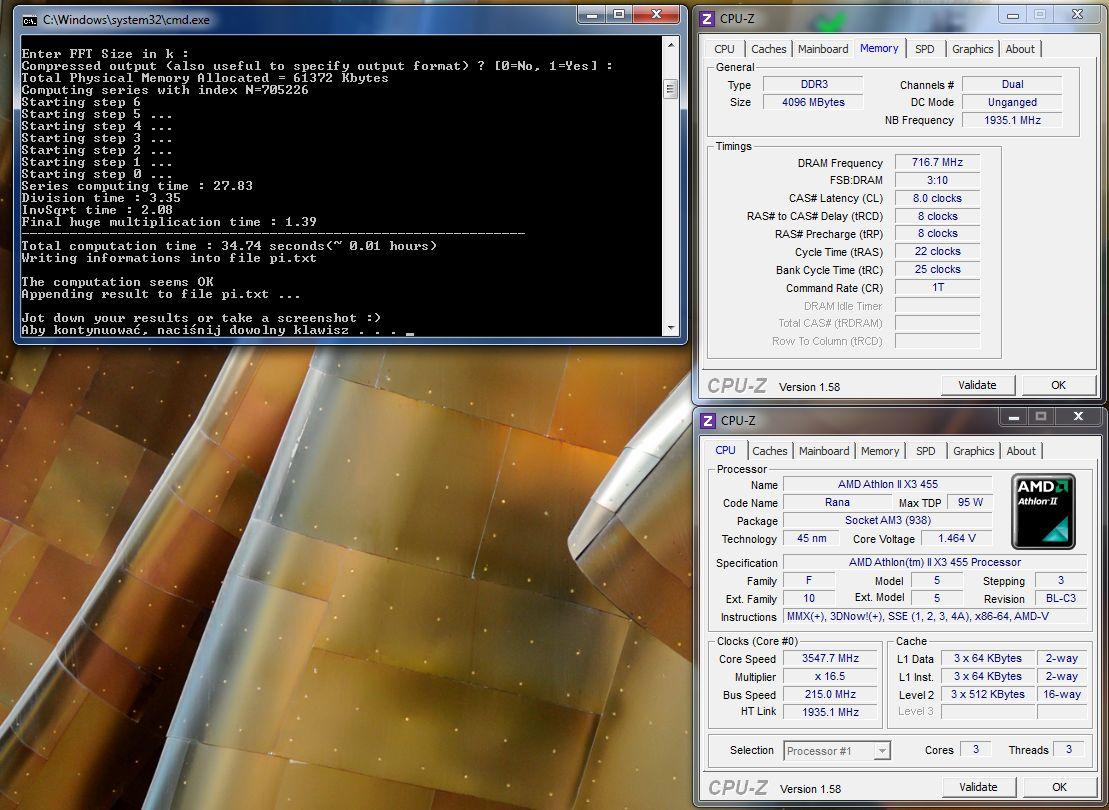The width and height of the screenshot is (1109, 810).
Task: Close the top CPU-Z Memory window
Action: pos(1077,15)
